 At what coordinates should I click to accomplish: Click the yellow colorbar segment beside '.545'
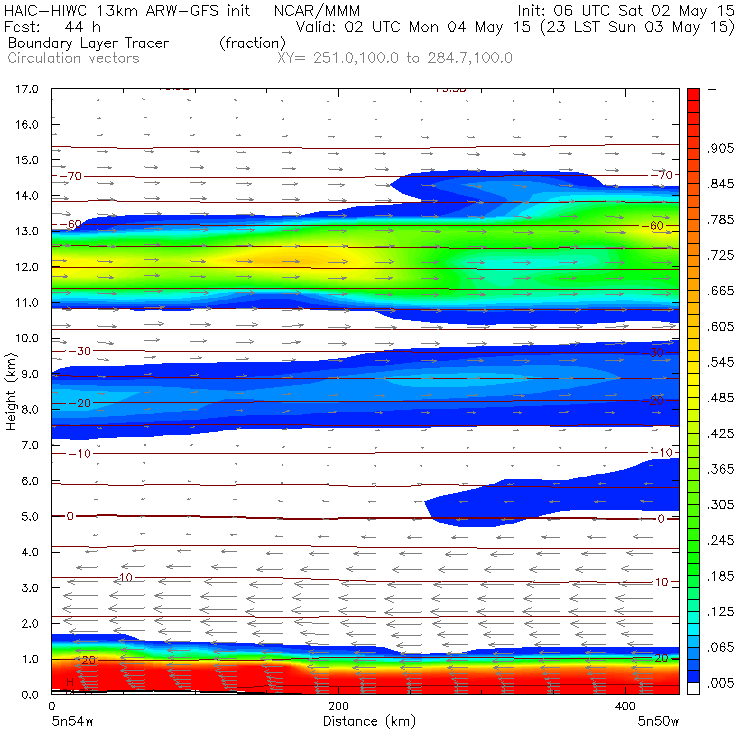pos(693,368)
